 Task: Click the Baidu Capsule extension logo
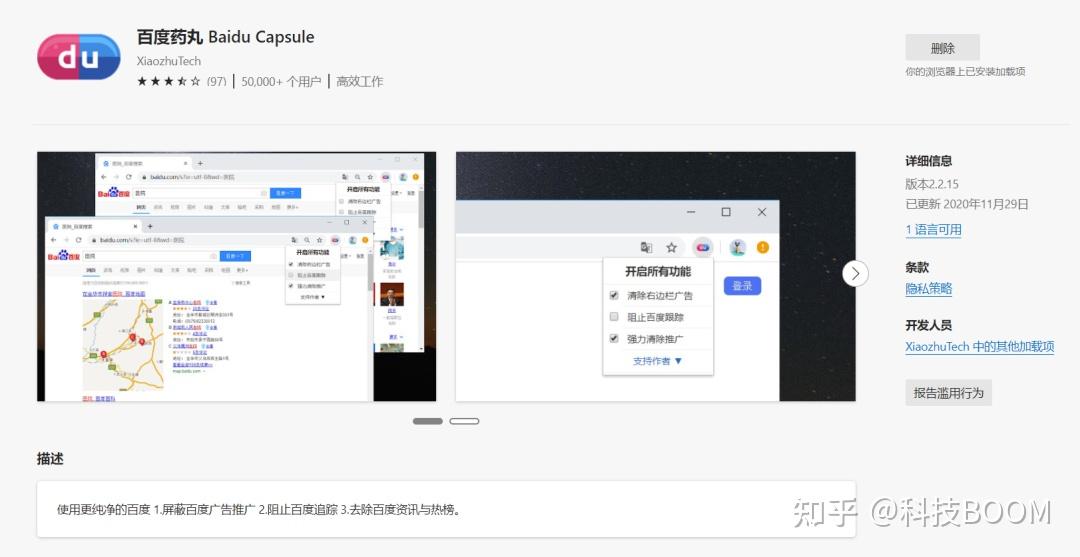(79, 56)
